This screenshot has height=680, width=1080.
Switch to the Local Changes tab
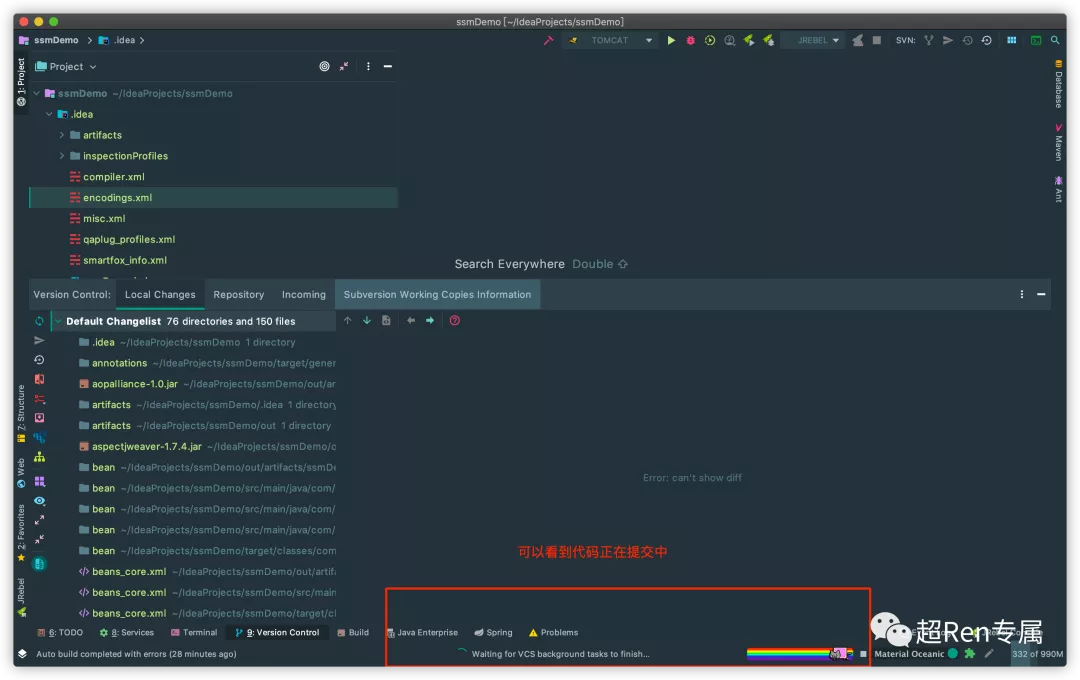pyautogui.click(x=160, y=294)
